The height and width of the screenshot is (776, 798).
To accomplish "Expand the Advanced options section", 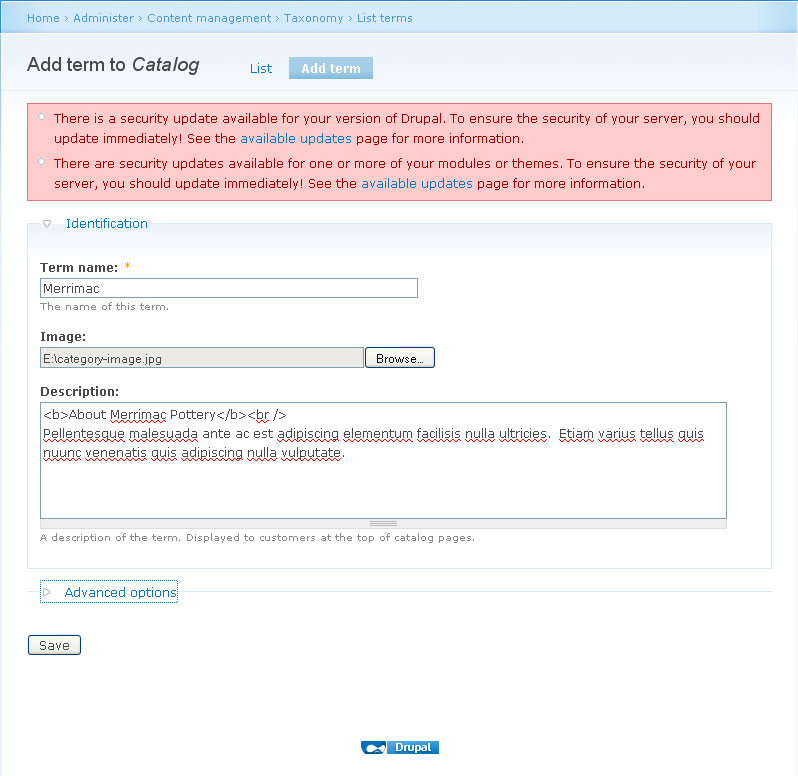I will [x=120, y=592].
